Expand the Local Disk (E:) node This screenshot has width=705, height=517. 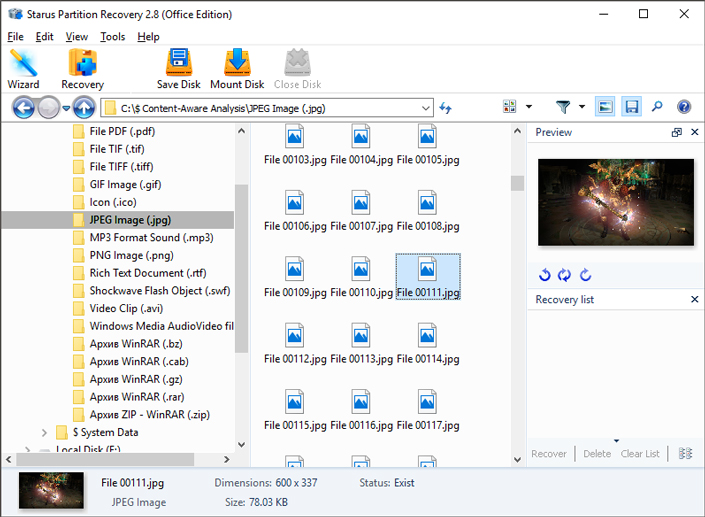point(27,449)
